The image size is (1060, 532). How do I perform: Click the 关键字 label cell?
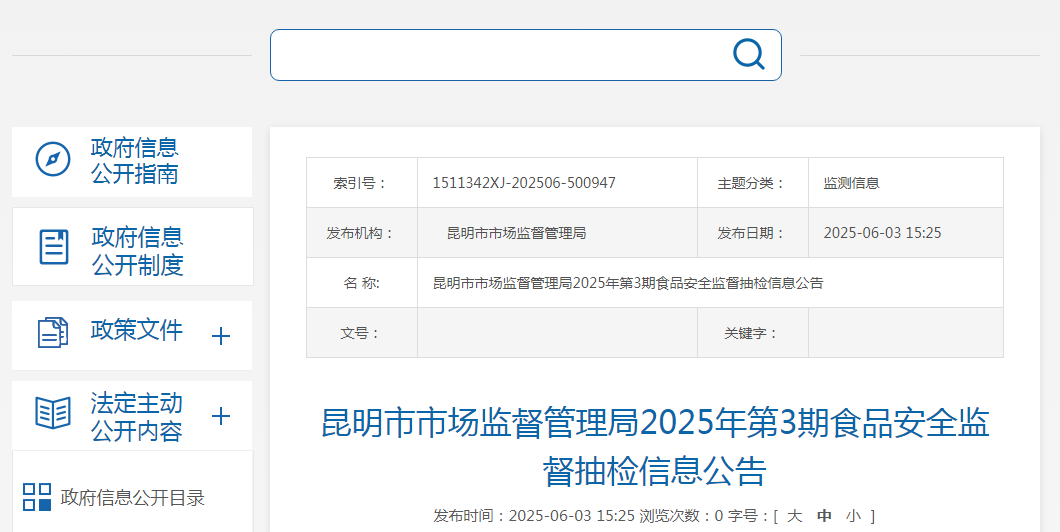pyautogui.click(x=753, y=333)
